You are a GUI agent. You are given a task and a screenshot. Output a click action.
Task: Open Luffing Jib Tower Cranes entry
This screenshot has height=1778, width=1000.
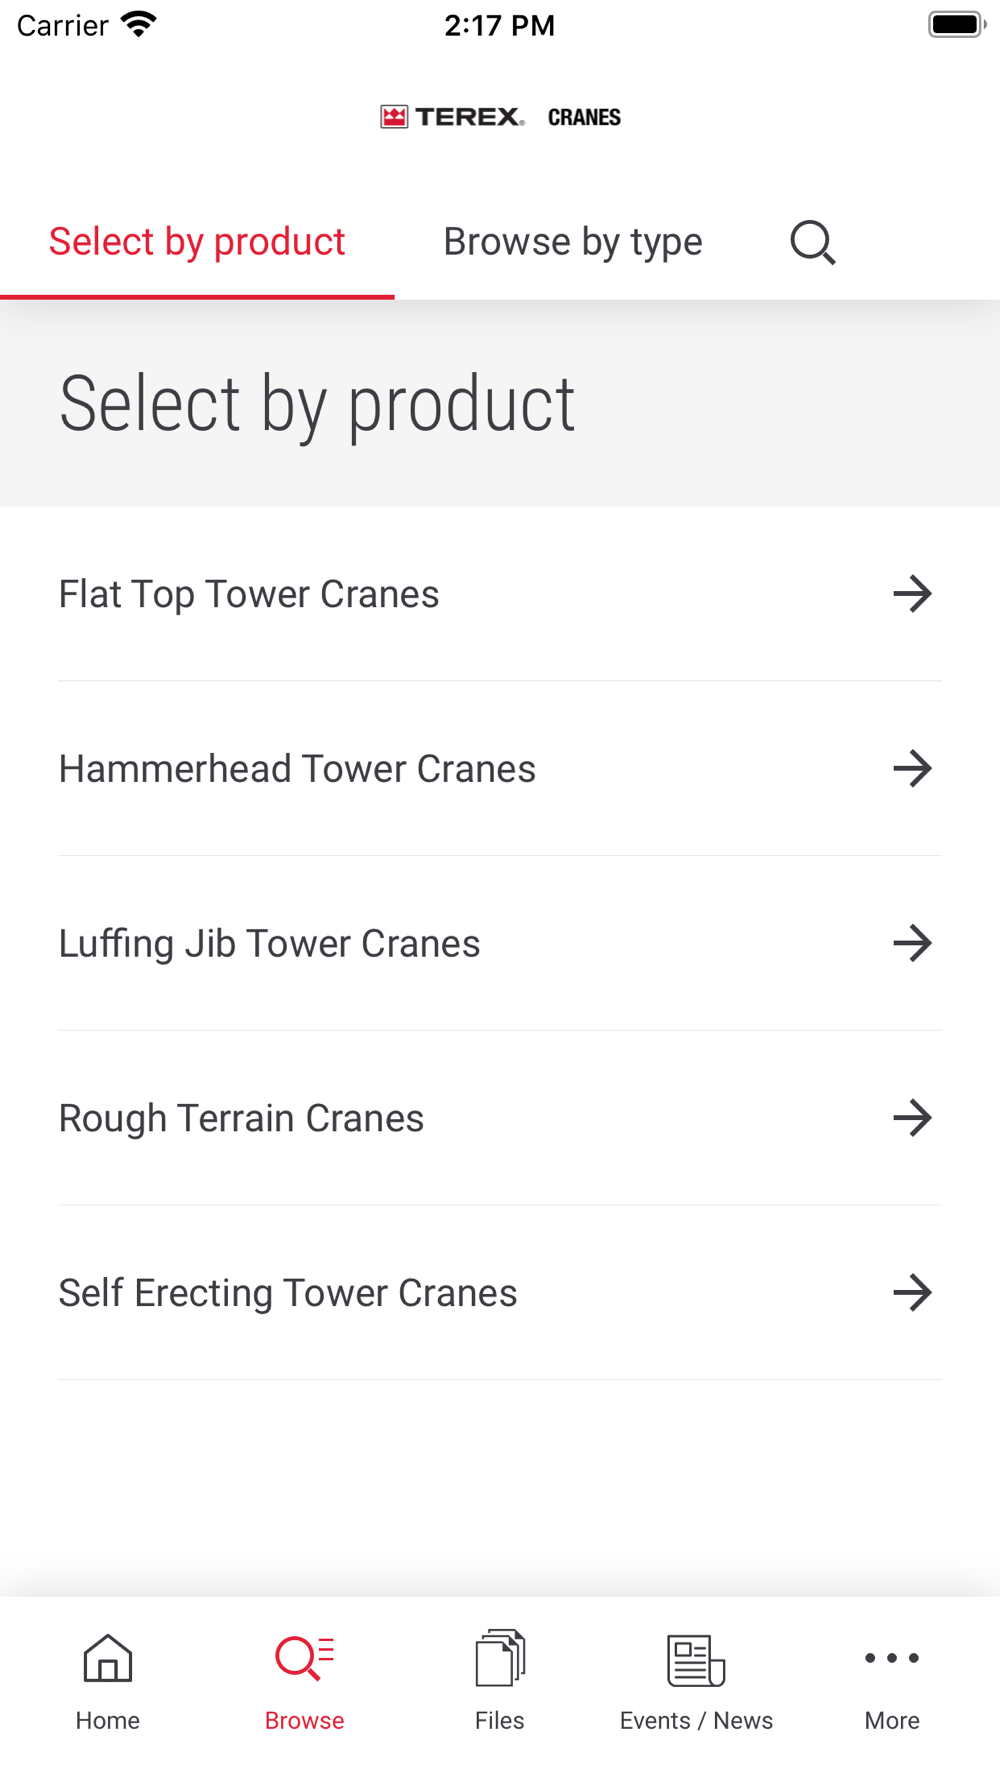pyautogui.click(x=269, y=943)
